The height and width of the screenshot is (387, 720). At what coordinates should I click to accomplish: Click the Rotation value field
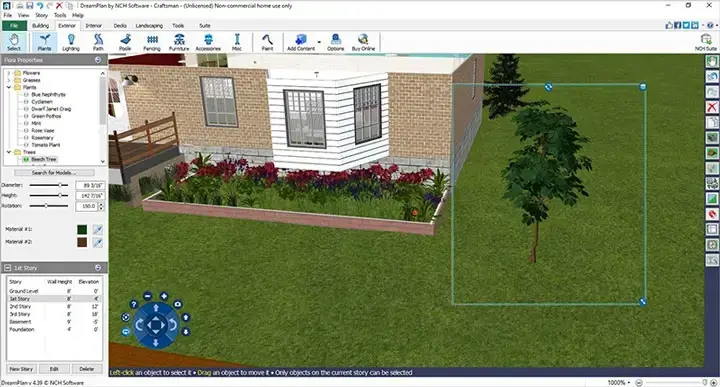pos(87,207)
